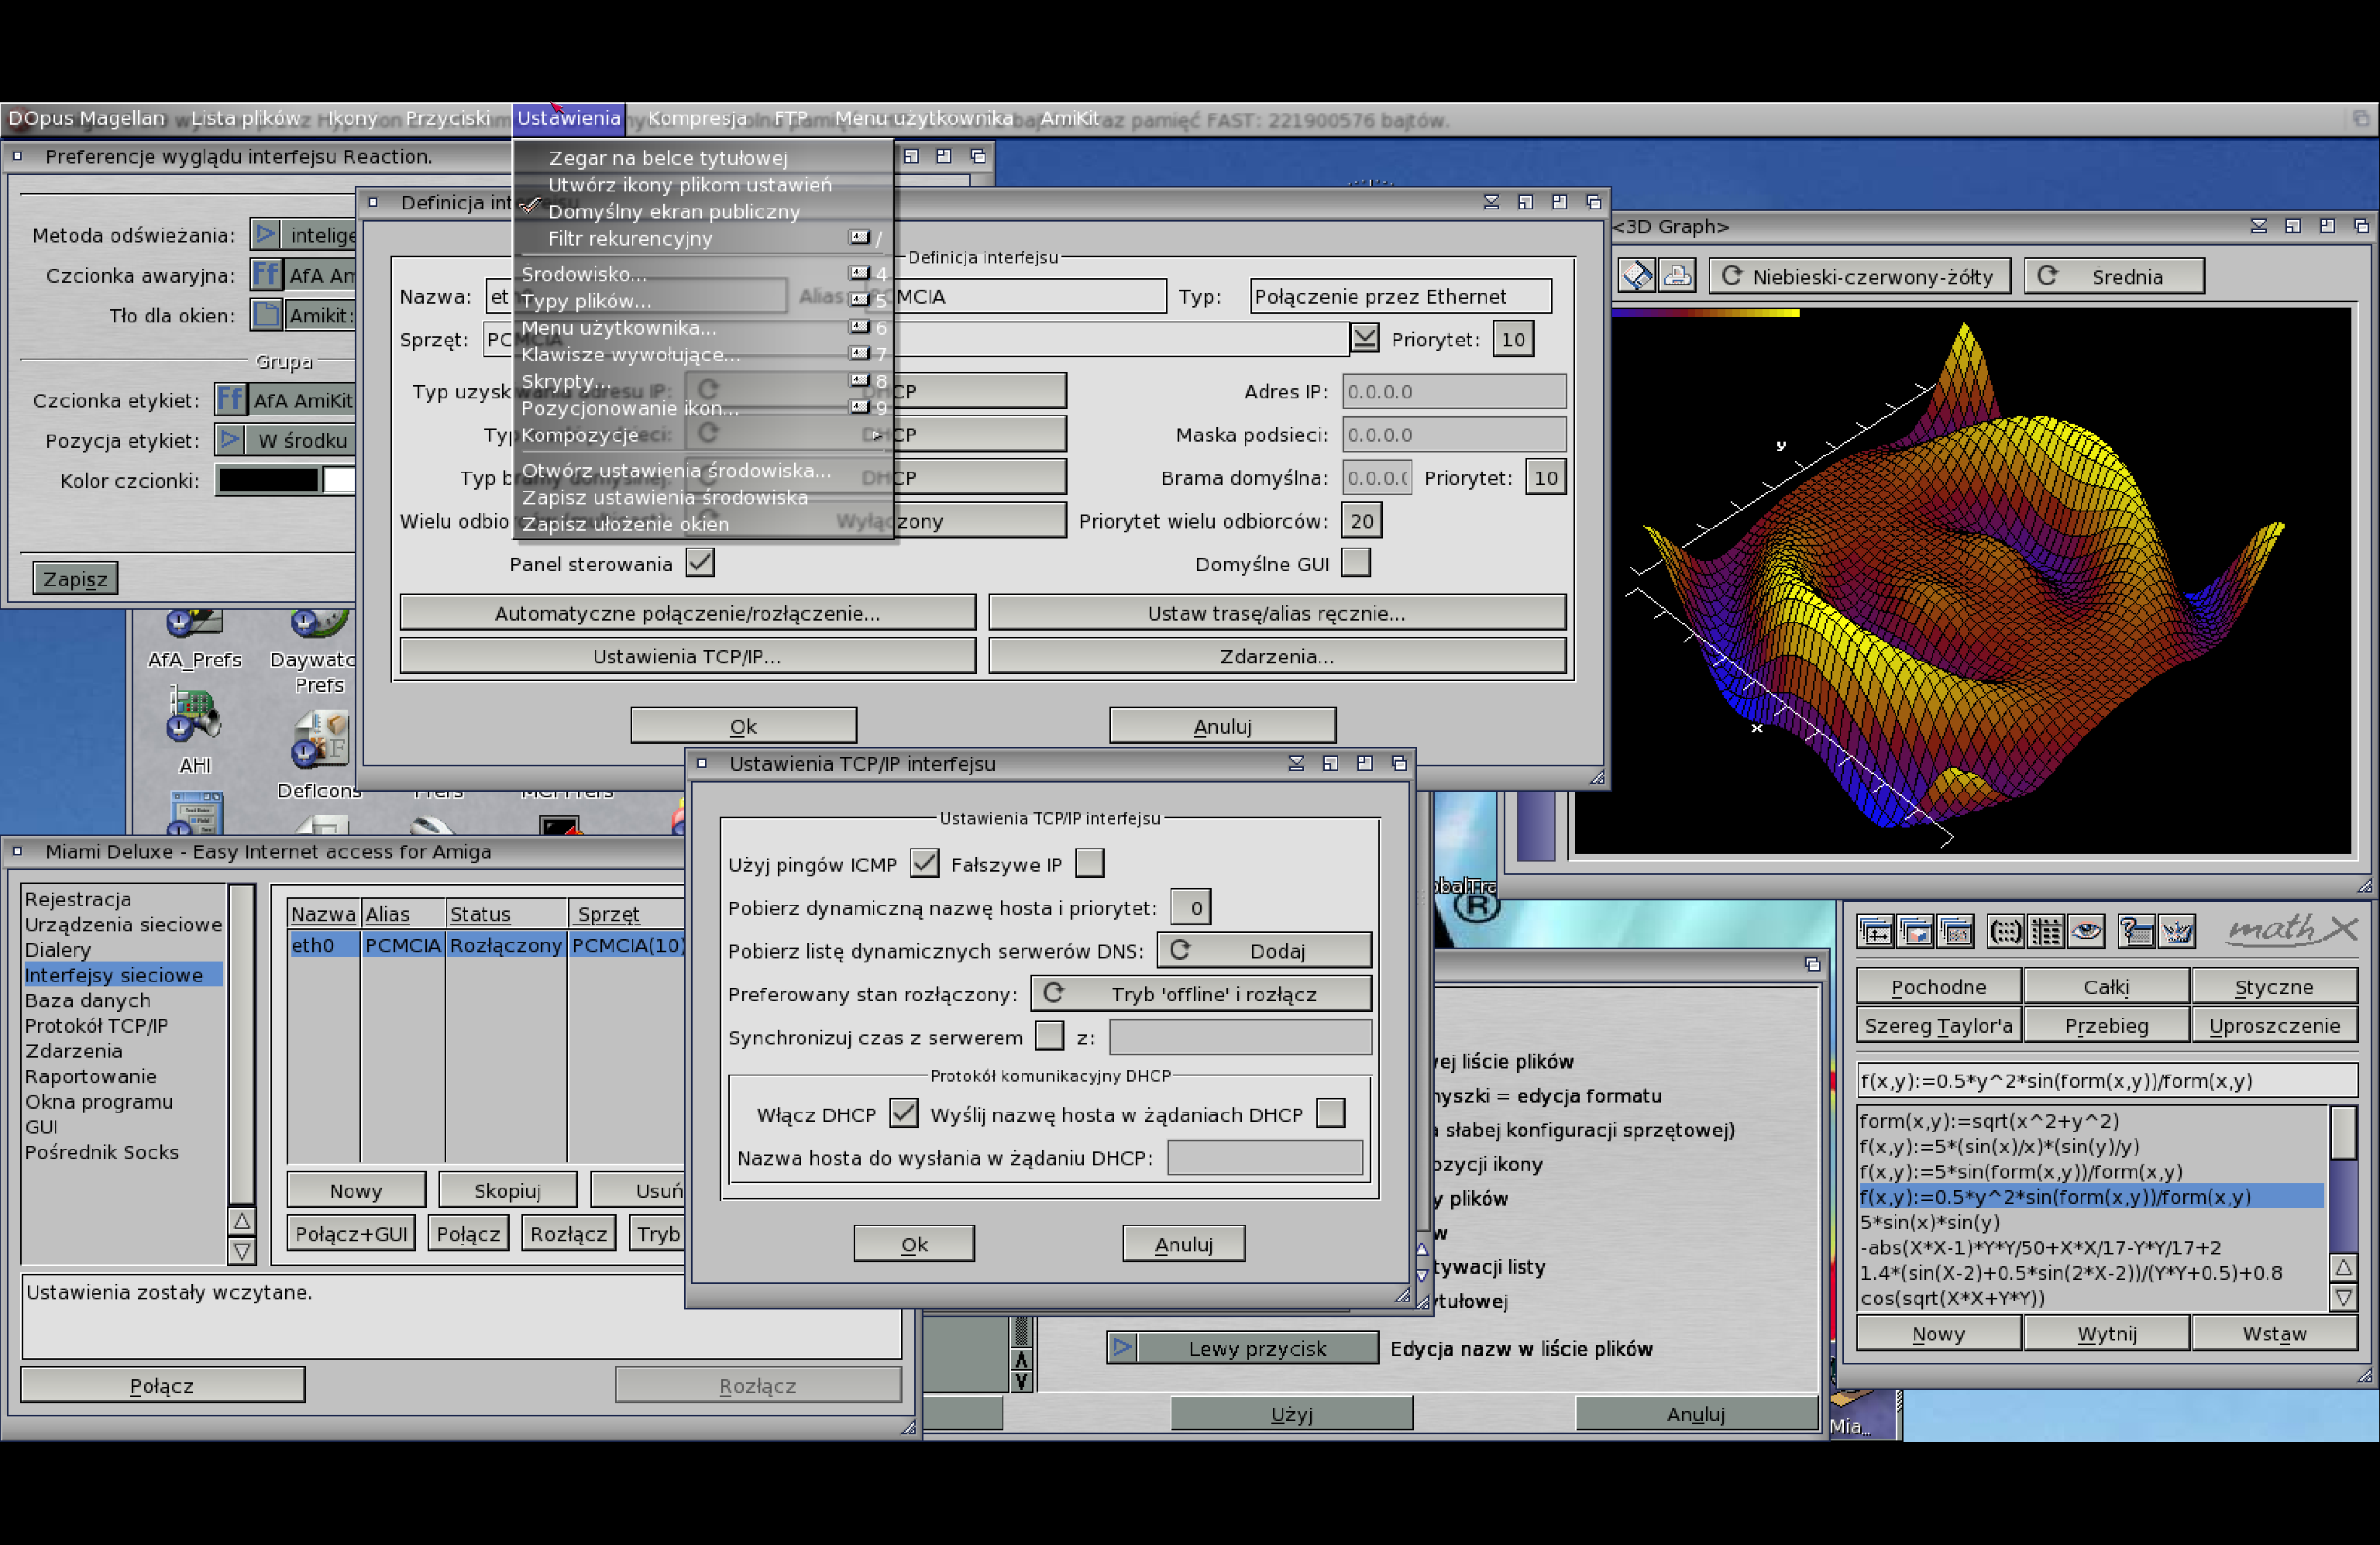Viewport: 2380px width, 1545px height.
Task: Open the AfA_Prefs icon
Action: [x=194, y=624]
